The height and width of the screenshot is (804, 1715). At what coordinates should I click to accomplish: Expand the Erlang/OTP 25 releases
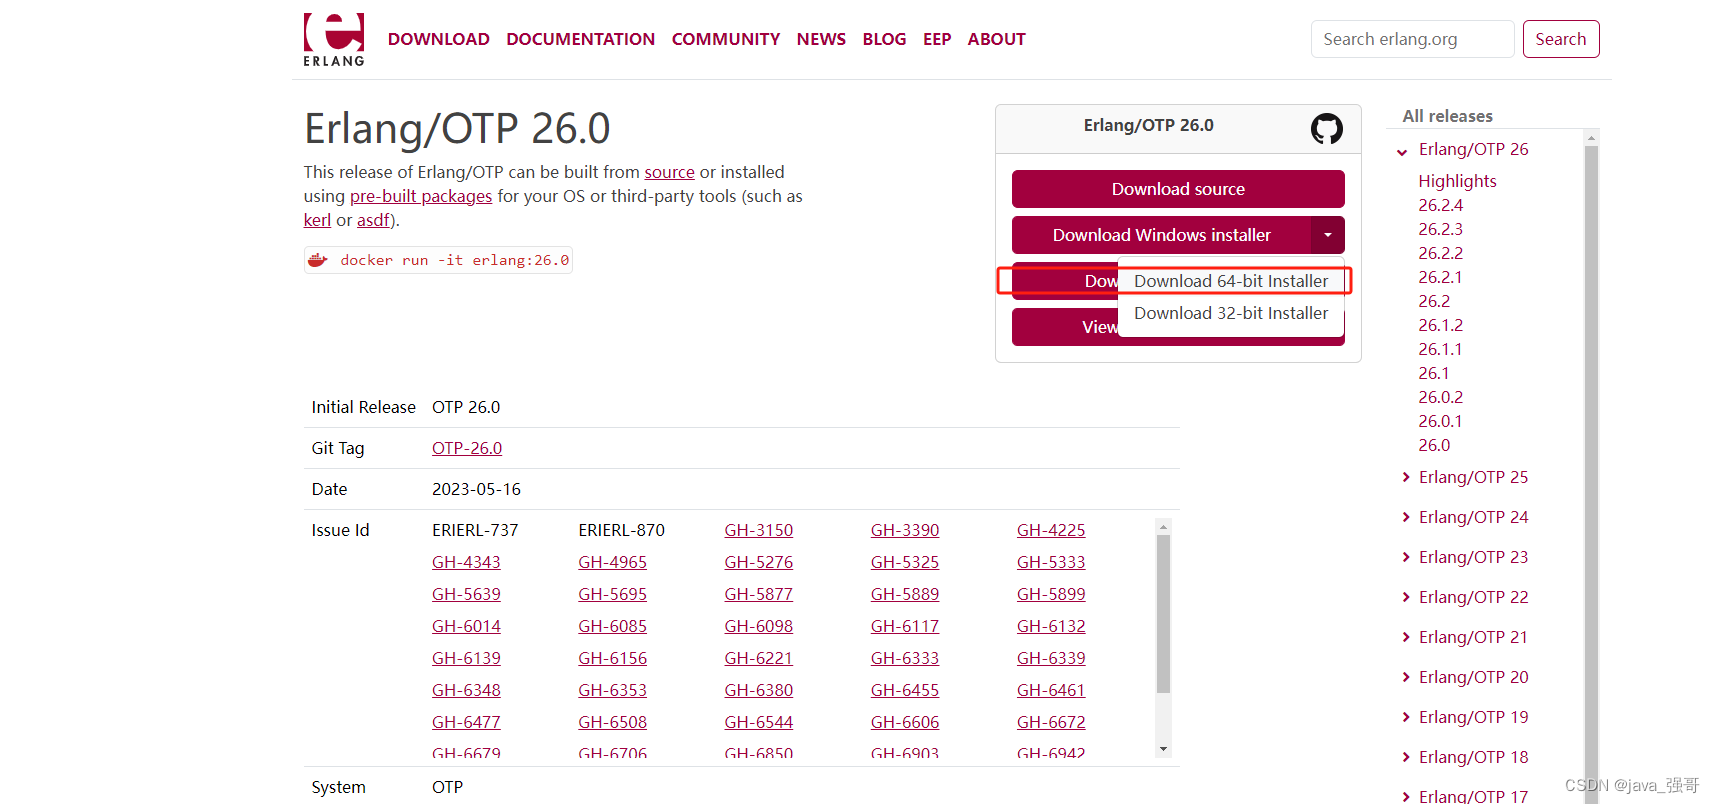pyautogui.click(x=1406, y=477)
